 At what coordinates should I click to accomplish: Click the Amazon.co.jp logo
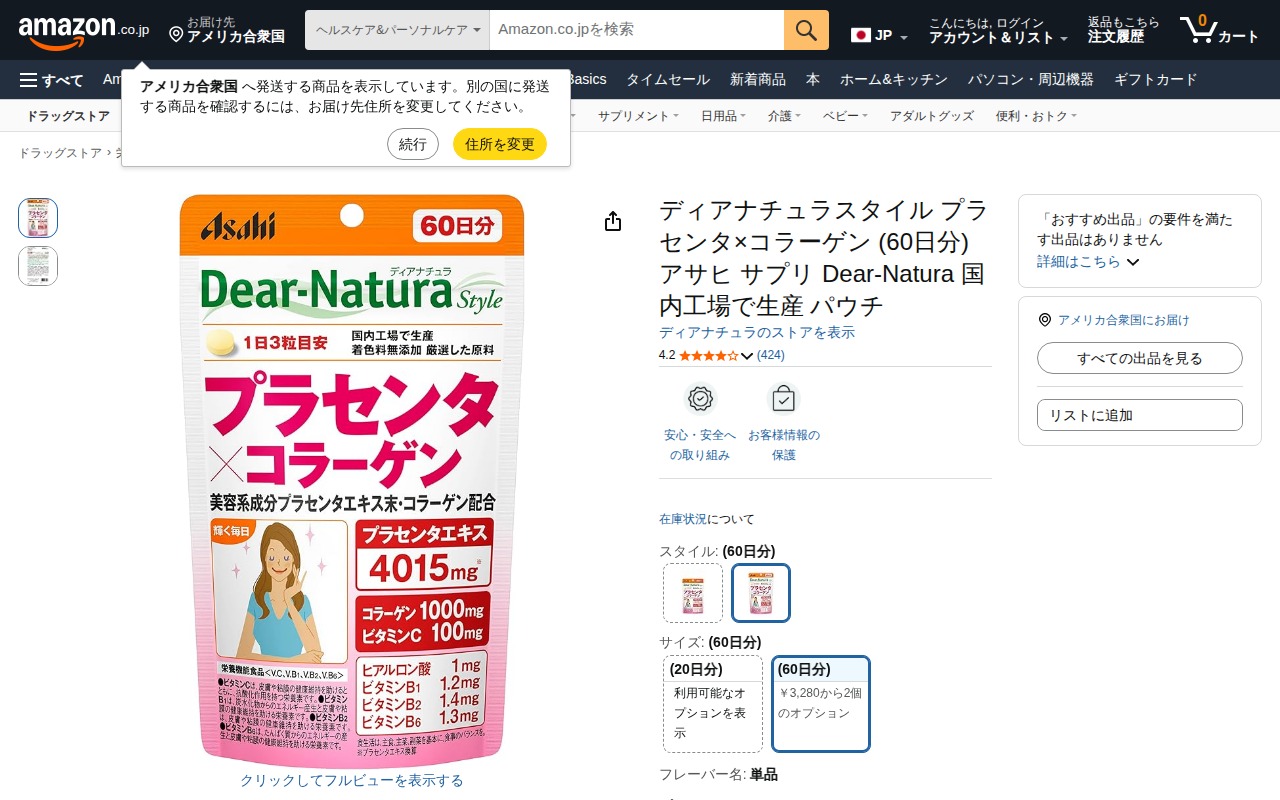(84, 30)
